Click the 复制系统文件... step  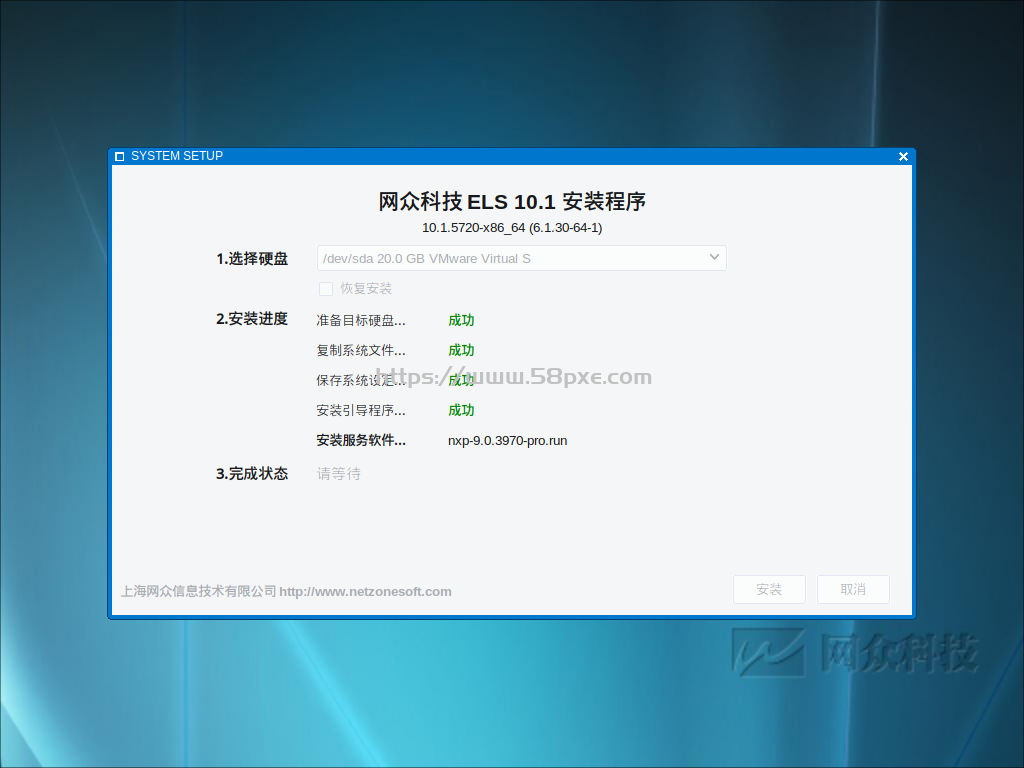360,350
